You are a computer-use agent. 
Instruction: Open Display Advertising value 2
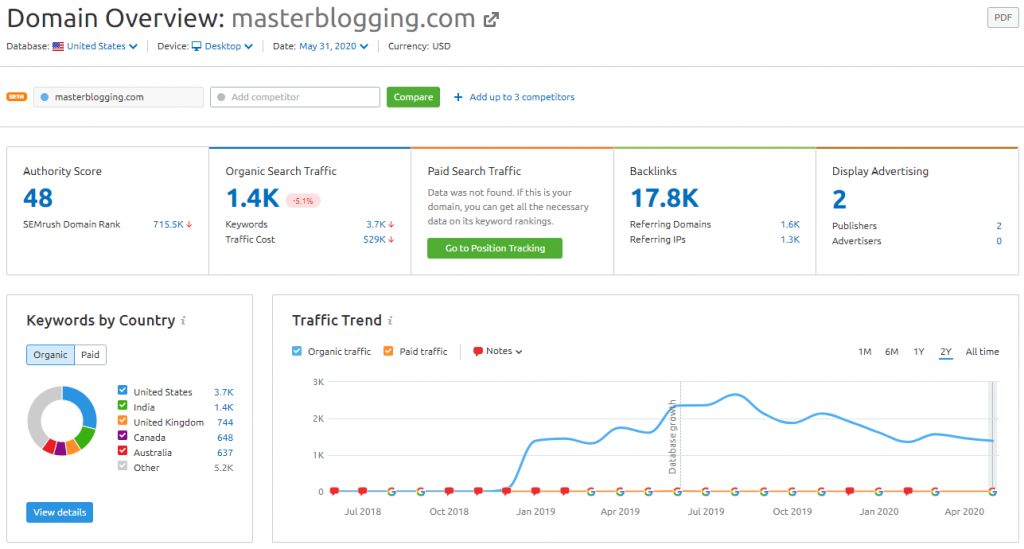click(x=839, y=200)
